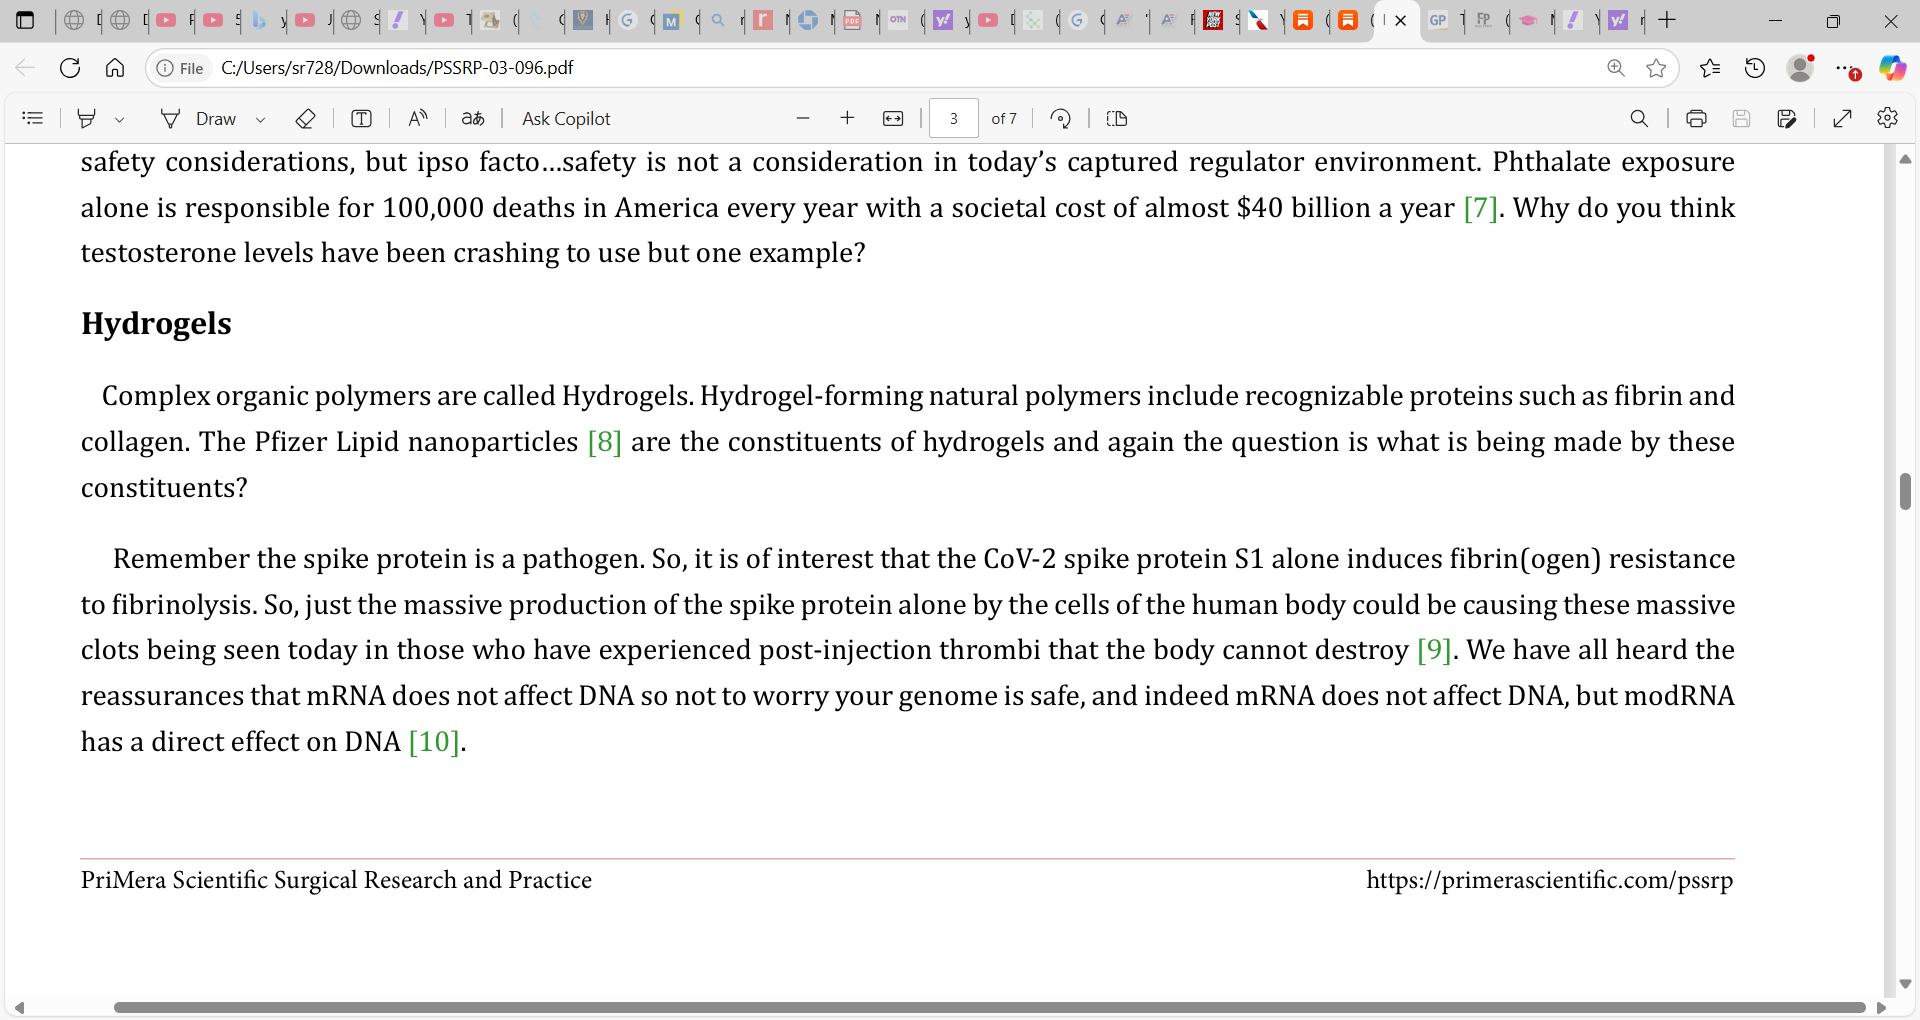Rotate the PDF page
This screenshot has height=1020, width=1920.
[x=1061, y=118]
